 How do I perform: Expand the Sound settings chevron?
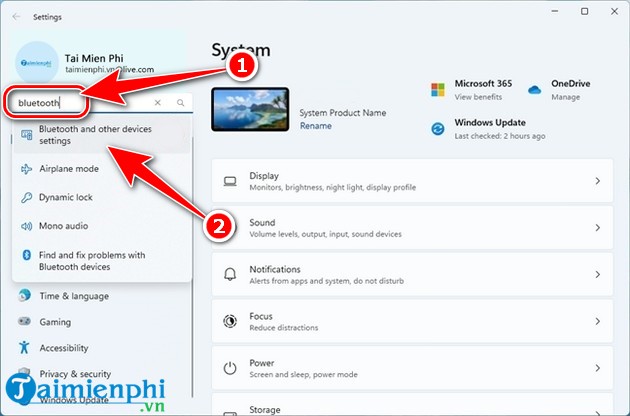(x=597, y=228)
